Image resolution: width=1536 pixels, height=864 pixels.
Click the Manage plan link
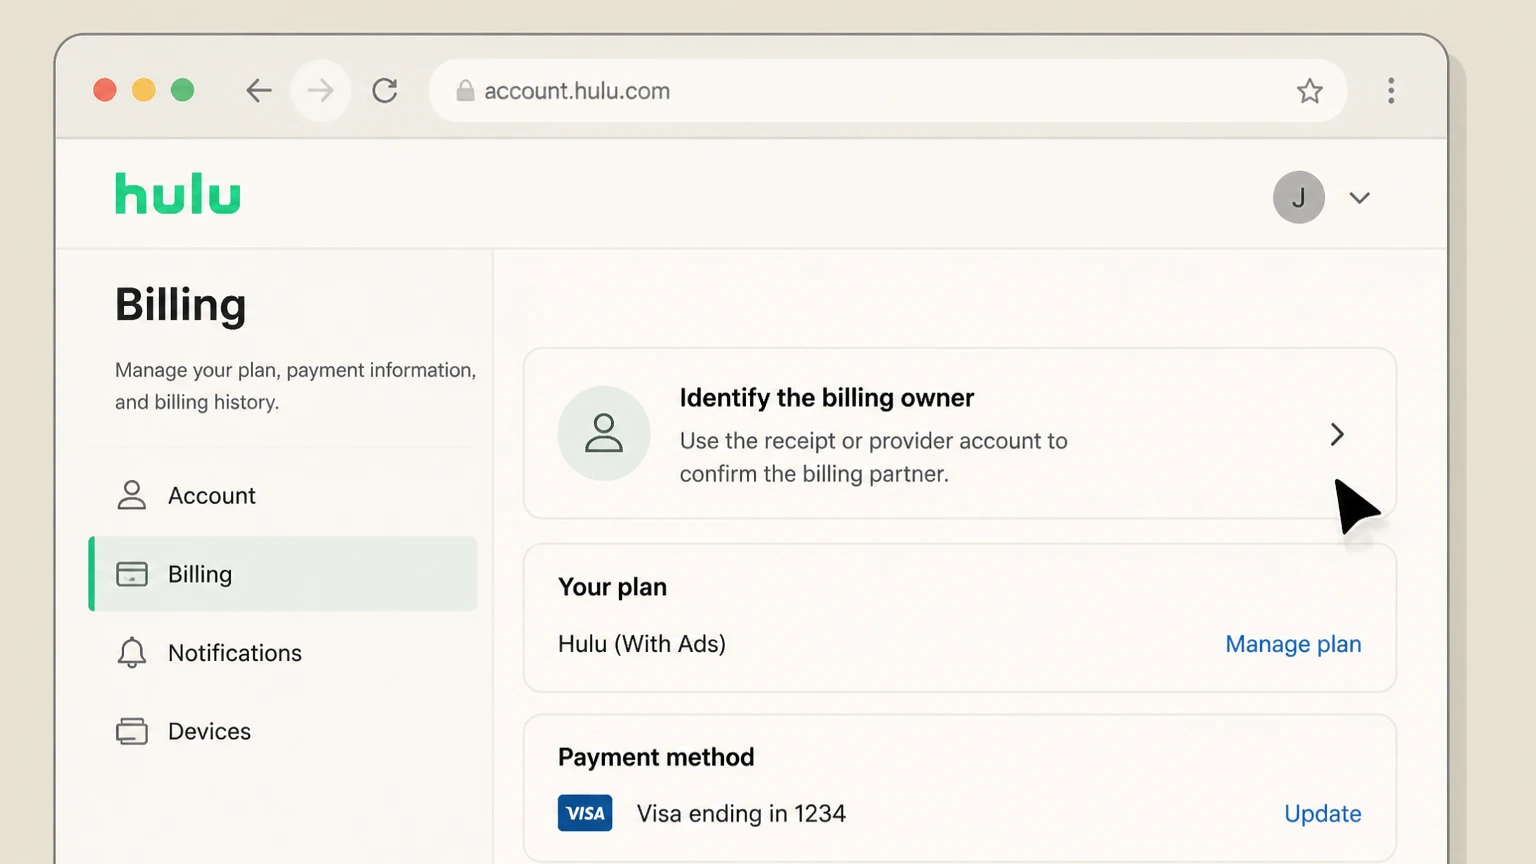(x=1293, y=644)
